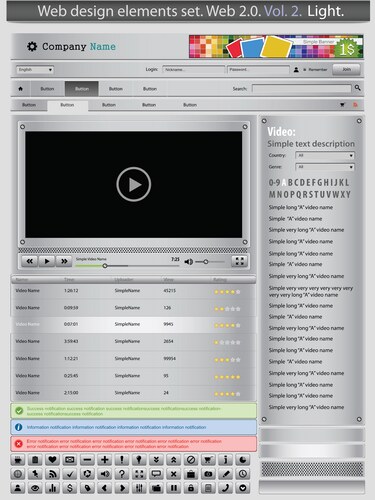Click the shopping cart icon in the icon grid
This screenshot has width=375, height=500.
[x=208, y=460]
